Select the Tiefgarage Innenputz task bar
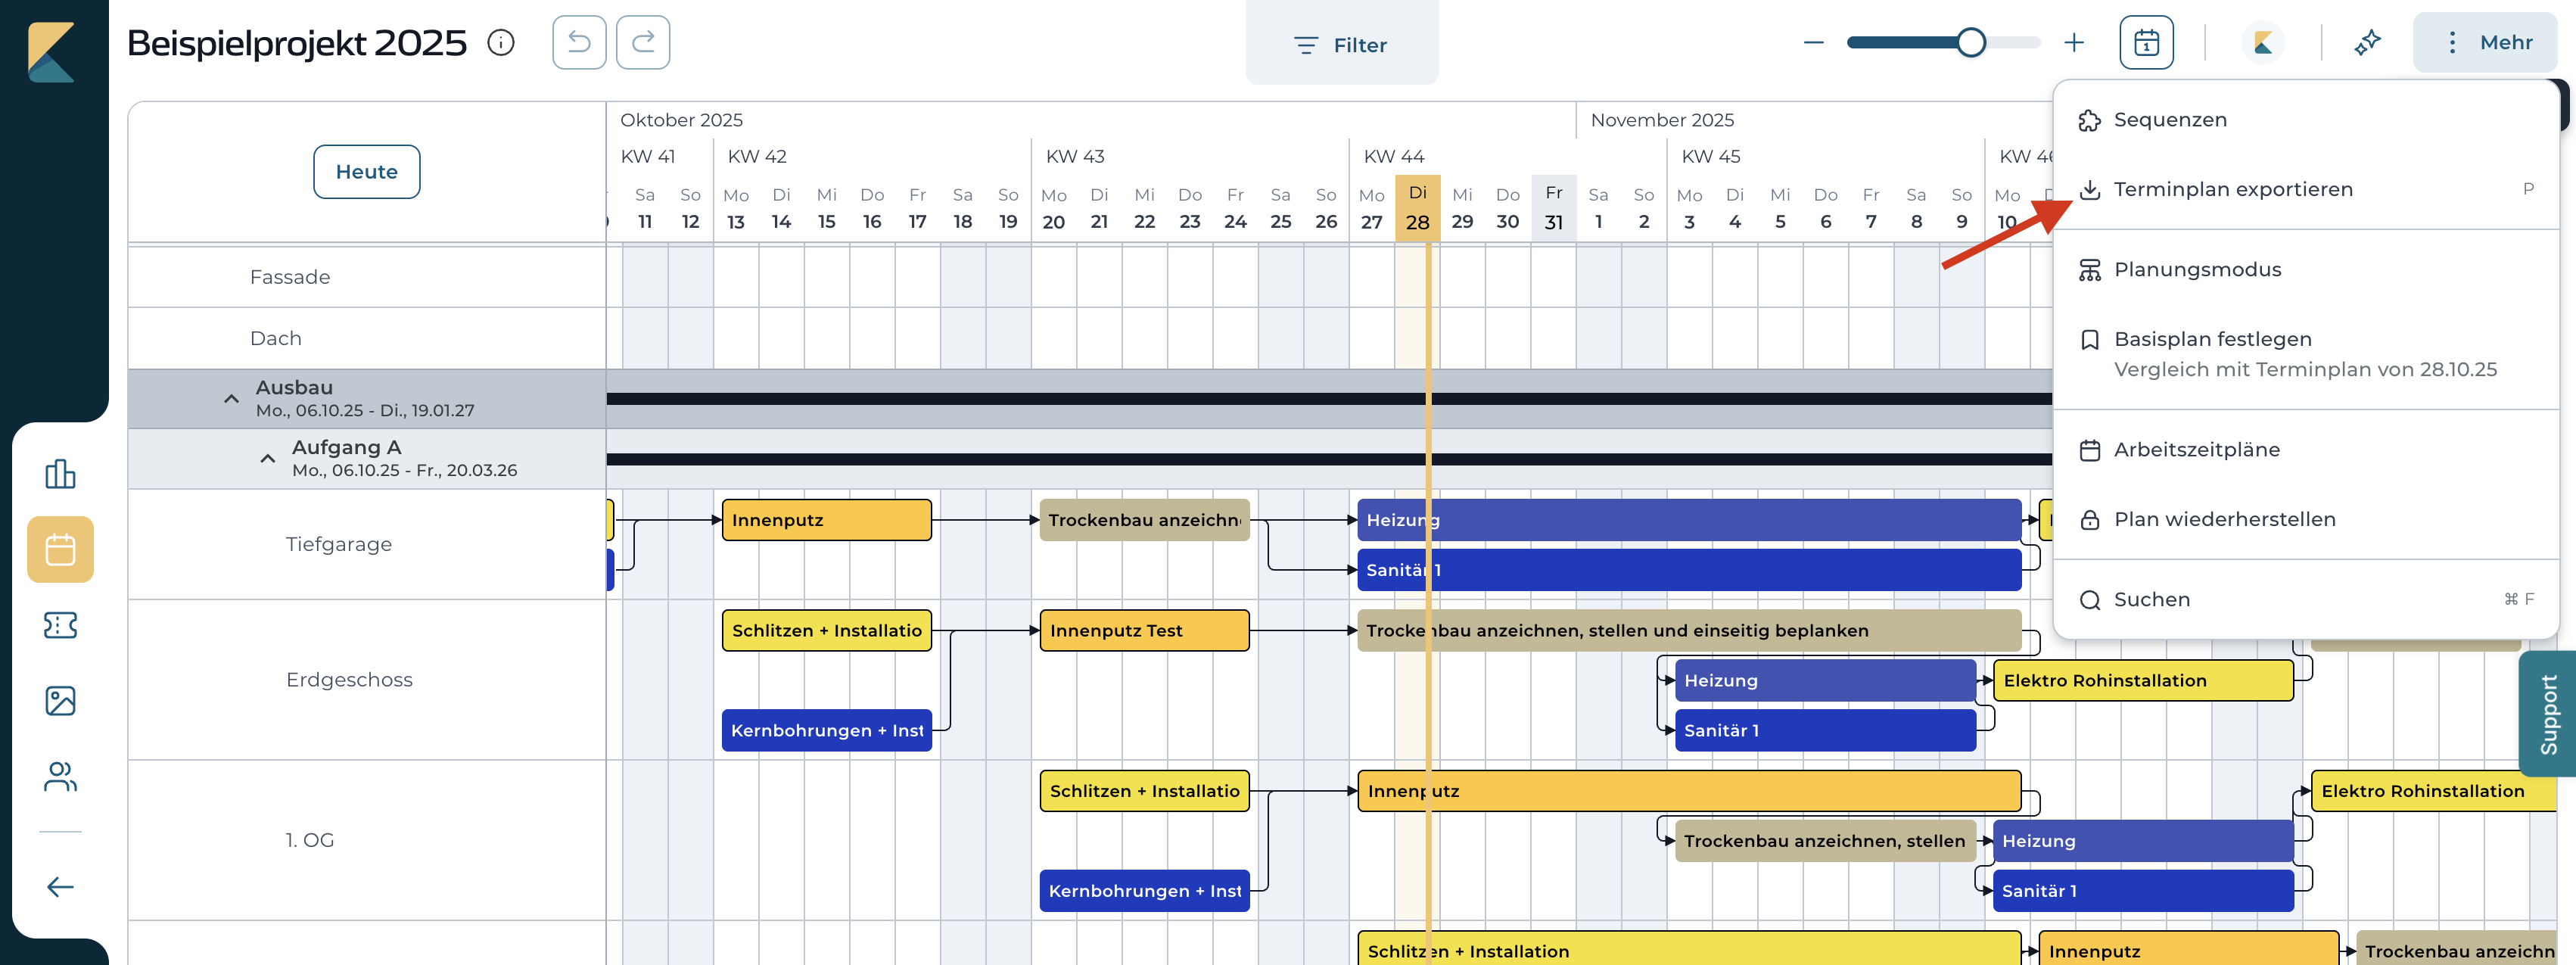This screenshot has height=965, width=2576. pos(826,520)
